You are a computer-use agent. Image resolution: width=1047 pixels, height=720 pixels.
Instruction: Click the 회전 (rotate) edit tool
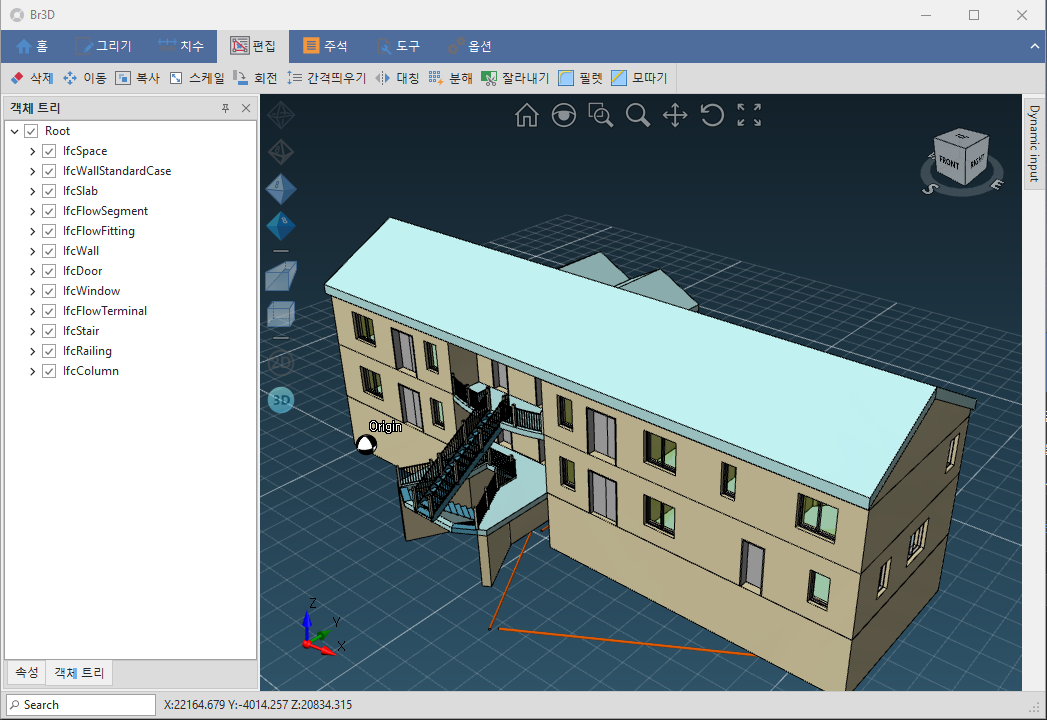pyautogui.click(x=255, y=78)
